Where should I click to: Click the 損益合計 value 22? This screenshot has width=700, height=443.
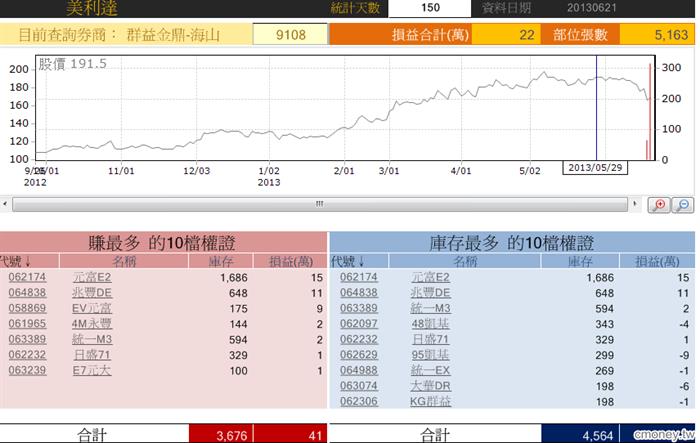pos(506,34)
